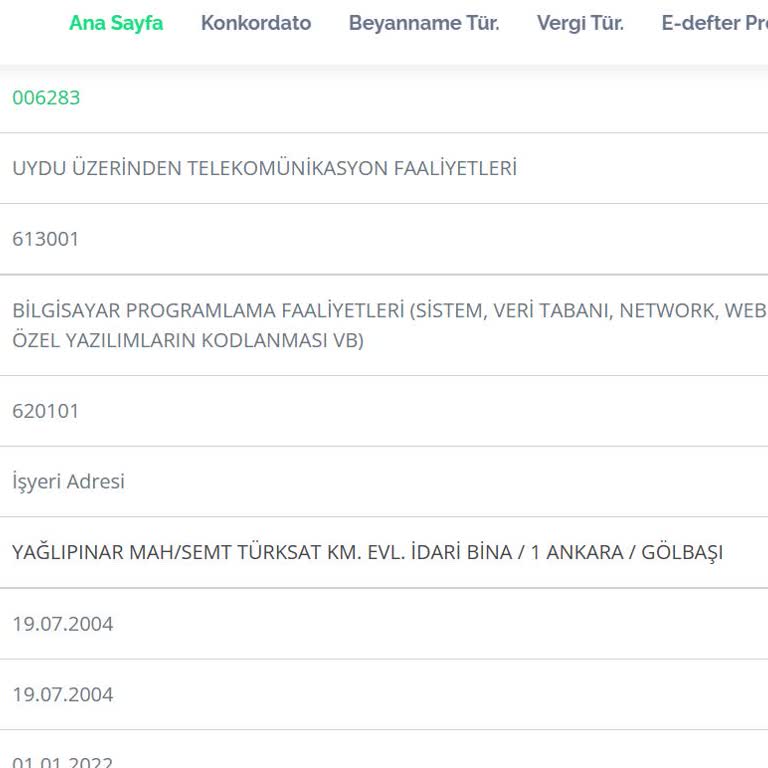The height and width of the screenshot is (768, 768).
Task: Click the upper 19.07.2004 date entry
Action: 63,624
